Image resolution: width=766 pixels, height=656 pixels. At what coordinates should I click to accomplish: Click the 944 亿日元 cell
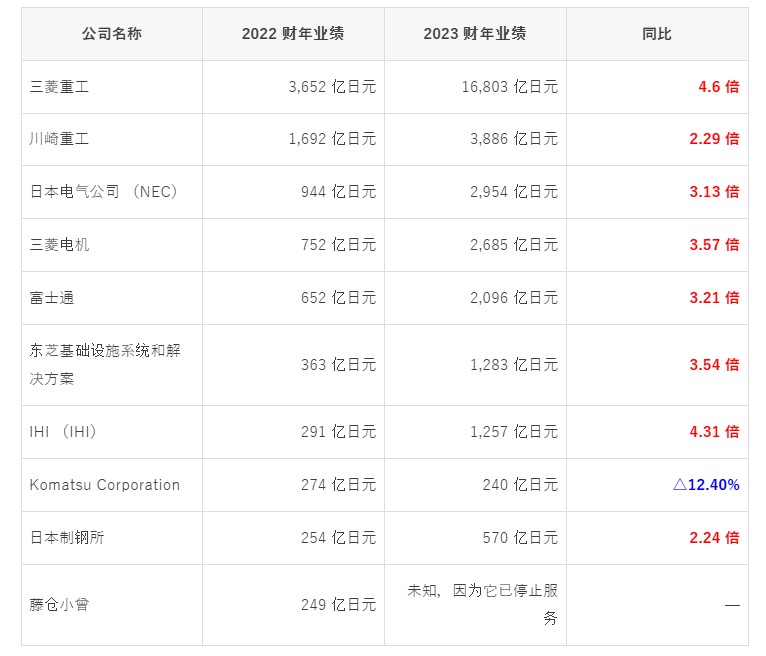[294, 192]
